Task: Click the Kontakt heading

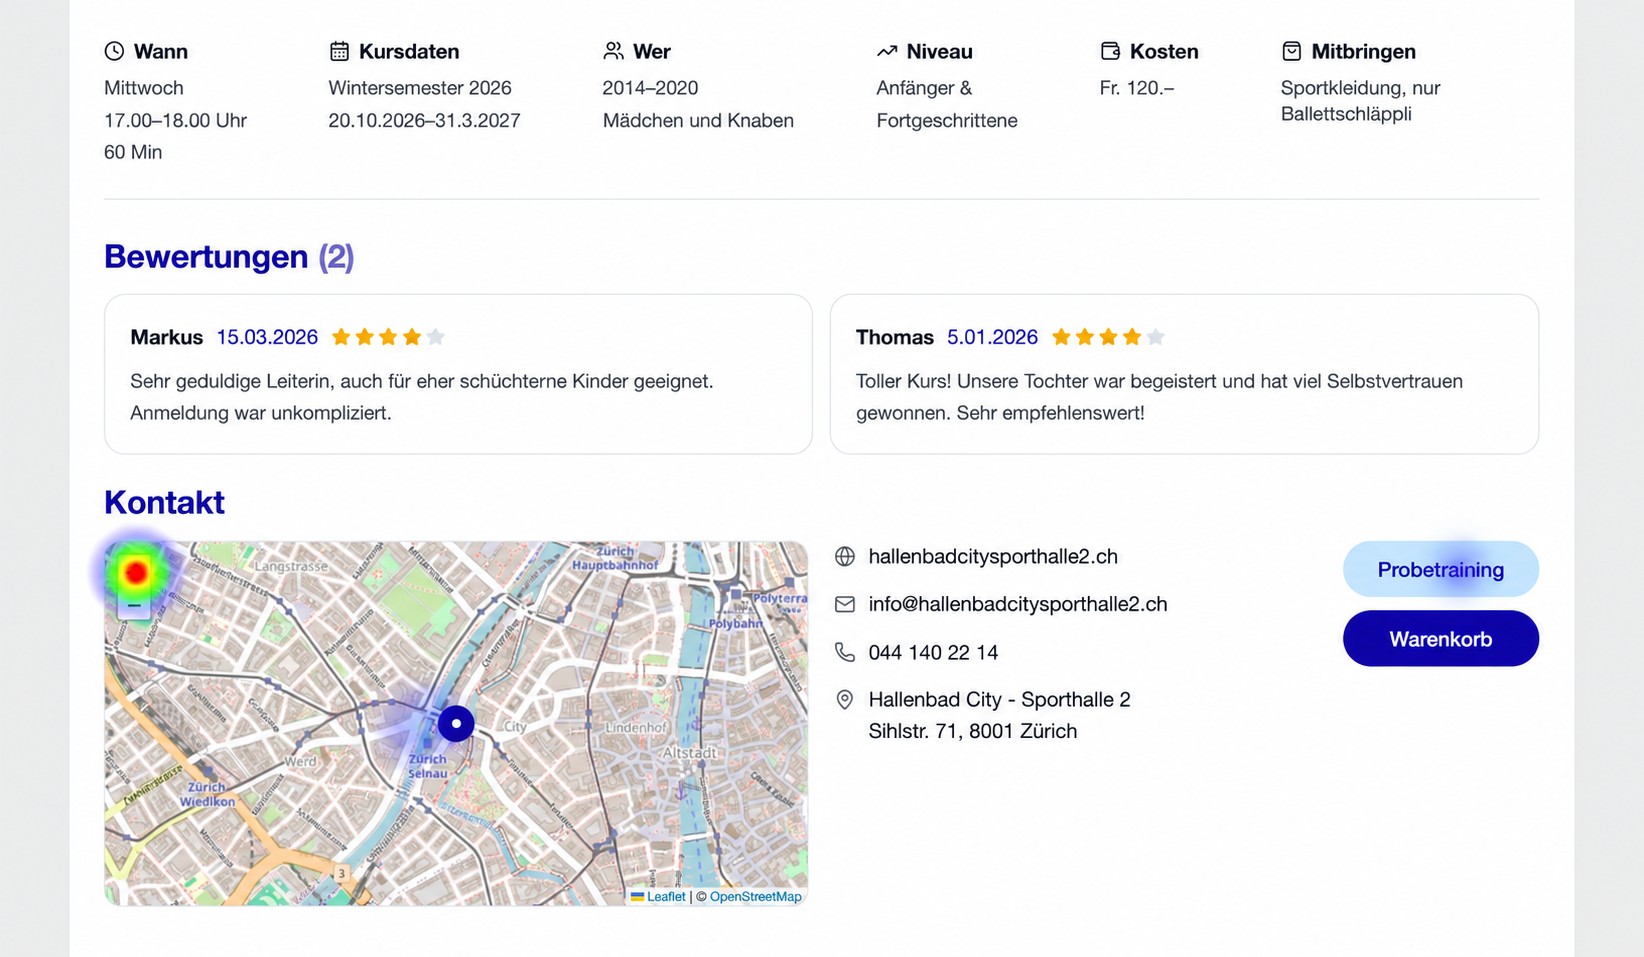Action: coord(164,502)
